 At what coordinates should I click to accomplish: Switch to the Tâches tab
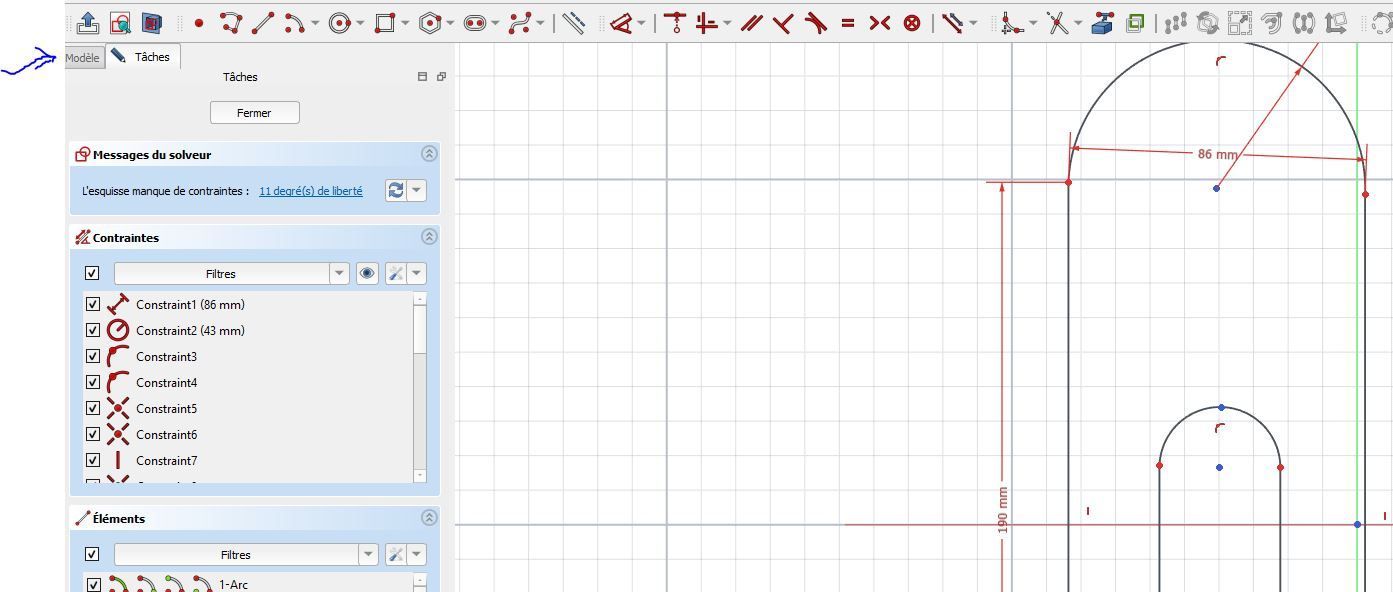[x=142, y=57]
